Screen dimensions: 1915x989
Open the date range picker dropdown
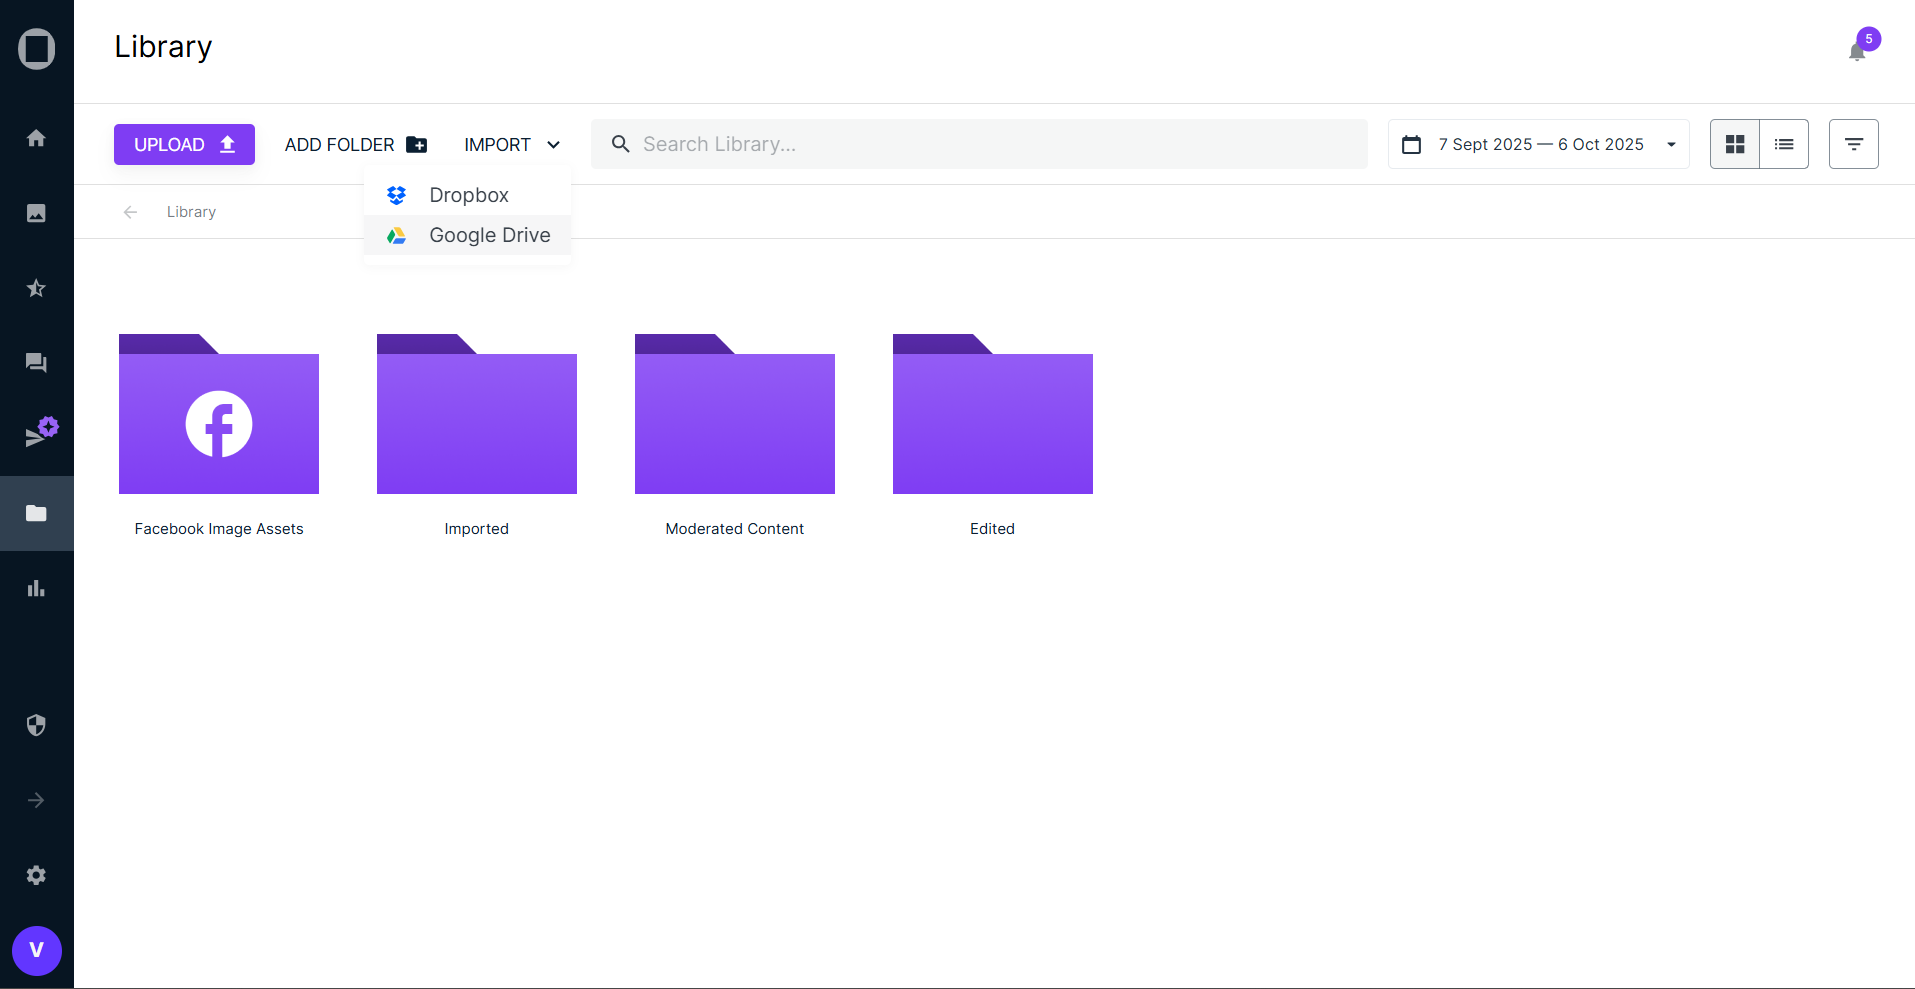tap(1539, 144)
